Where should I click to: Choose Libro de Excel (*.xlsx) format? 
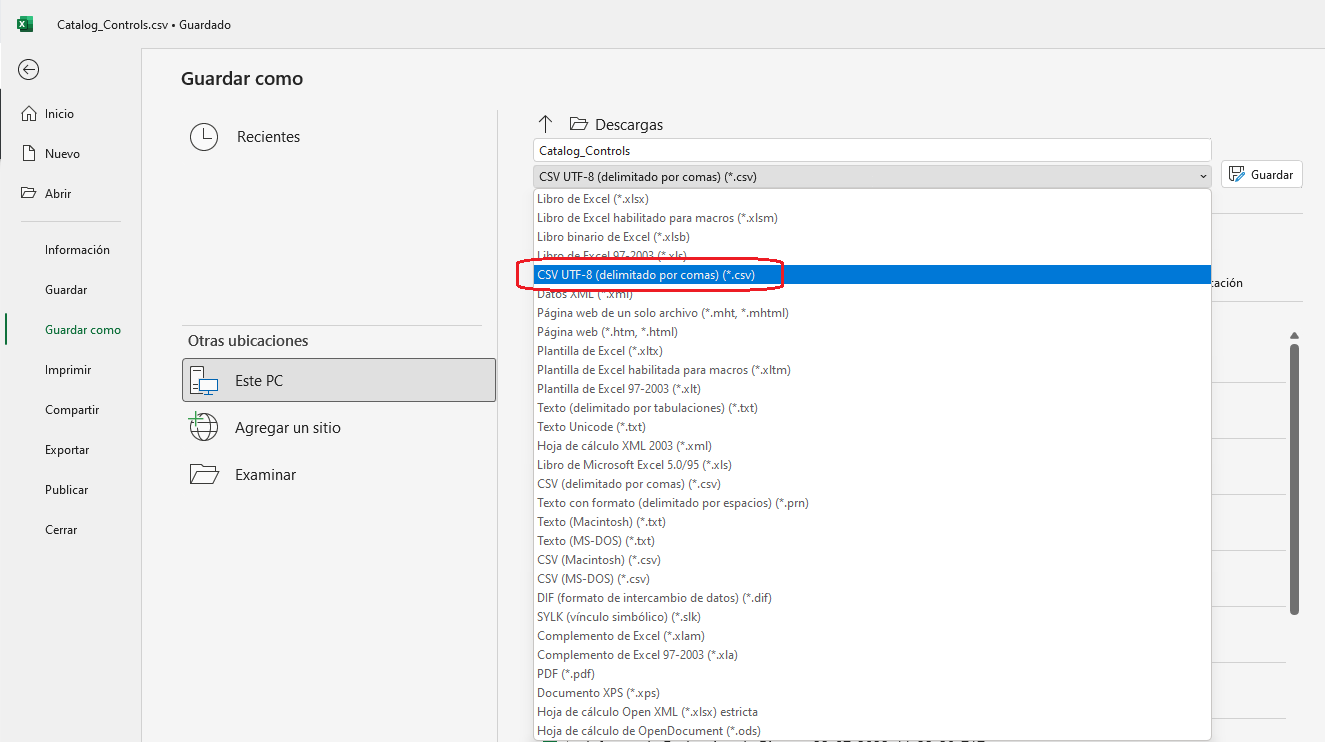(x=592, y=199)
